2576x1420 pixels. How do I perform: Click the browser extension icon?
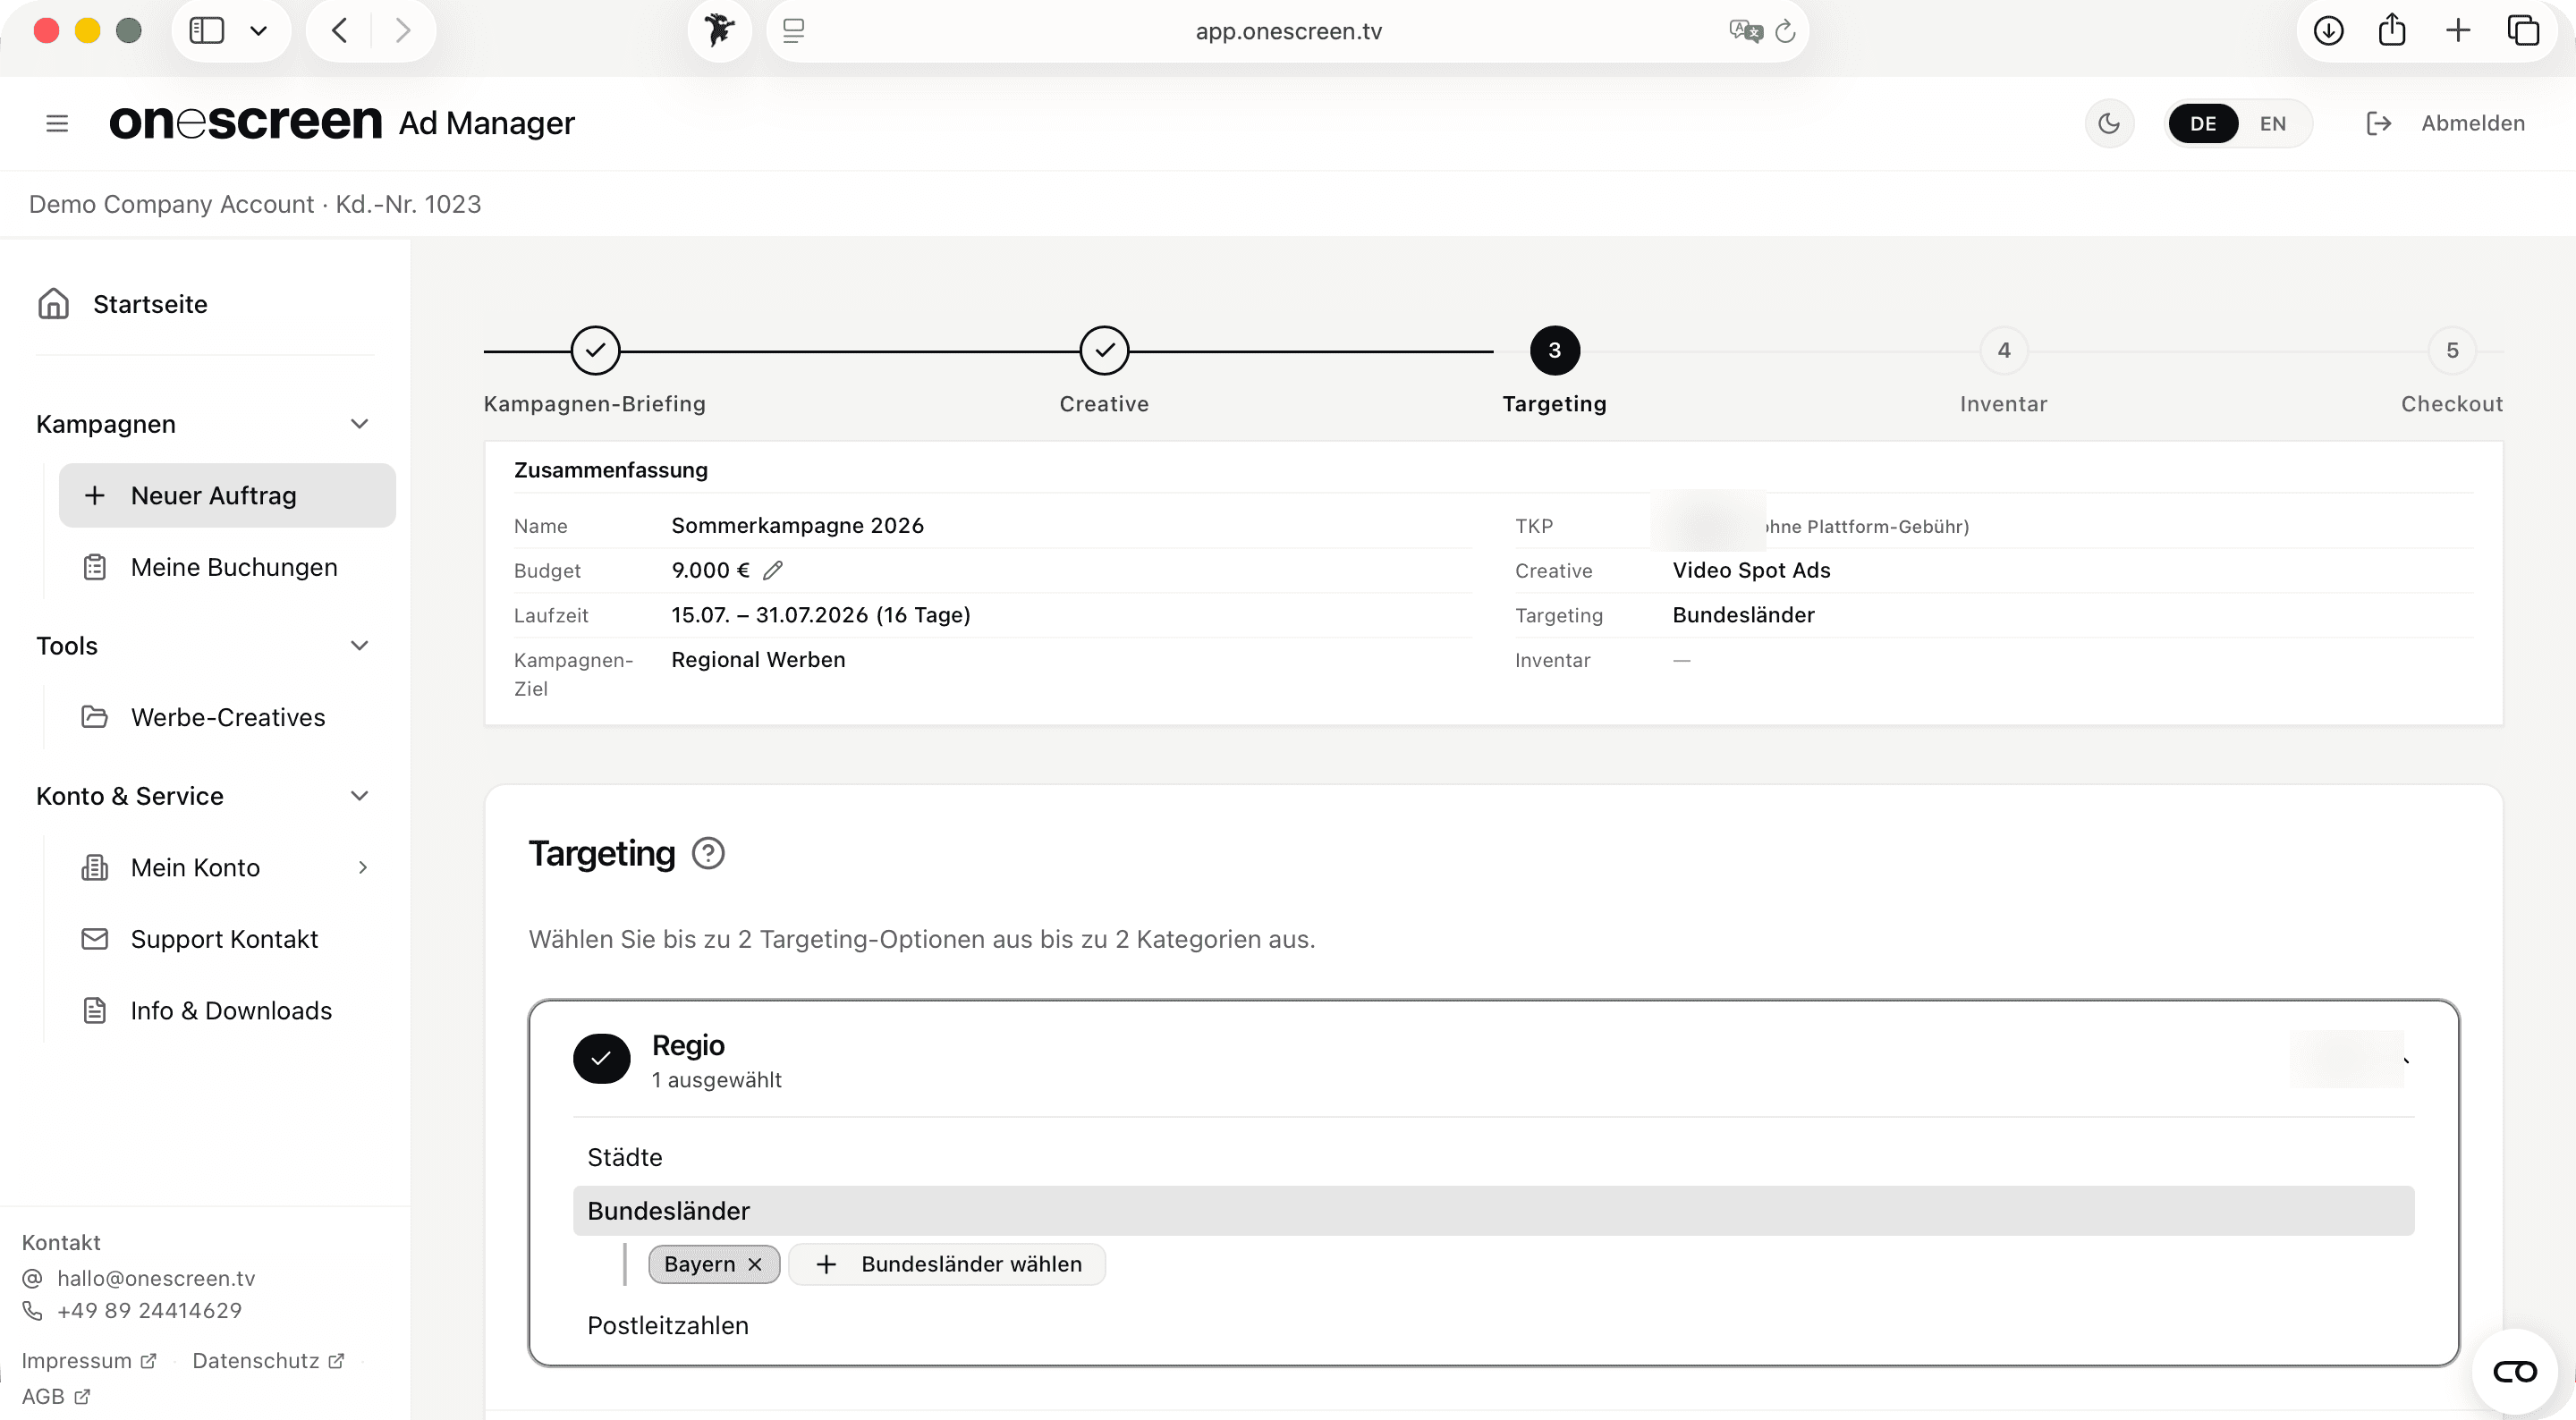point(719,30)
